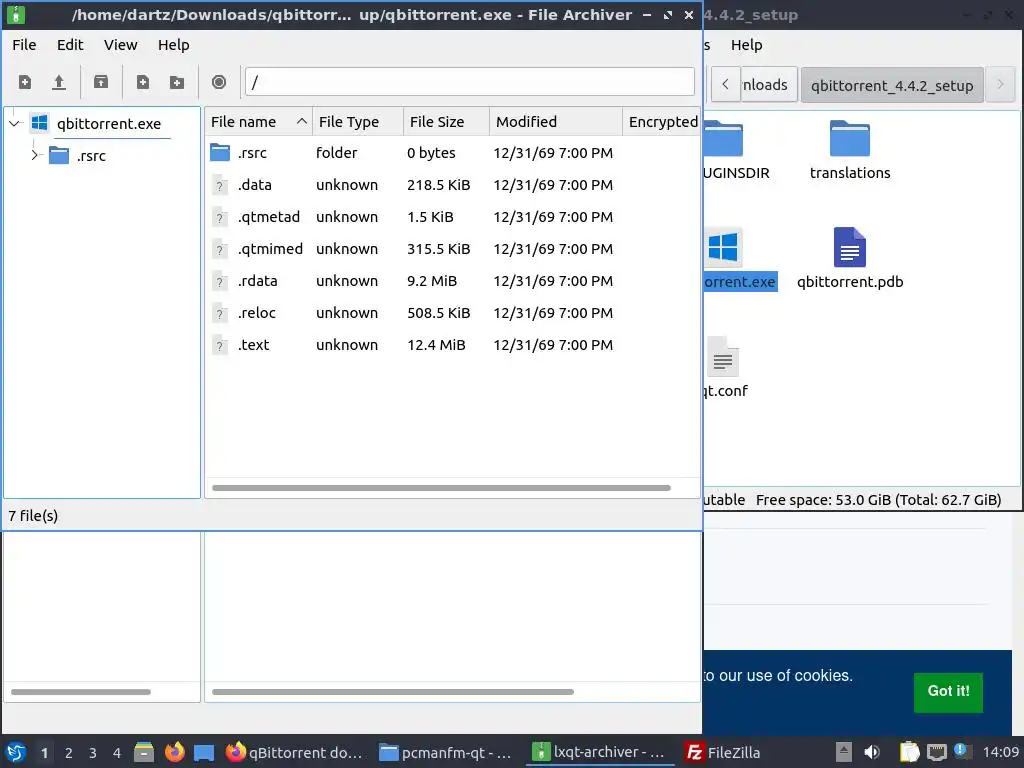Sort by the File name column header
The width and height of the screenshot is (1024, 768).
point(259,122)
